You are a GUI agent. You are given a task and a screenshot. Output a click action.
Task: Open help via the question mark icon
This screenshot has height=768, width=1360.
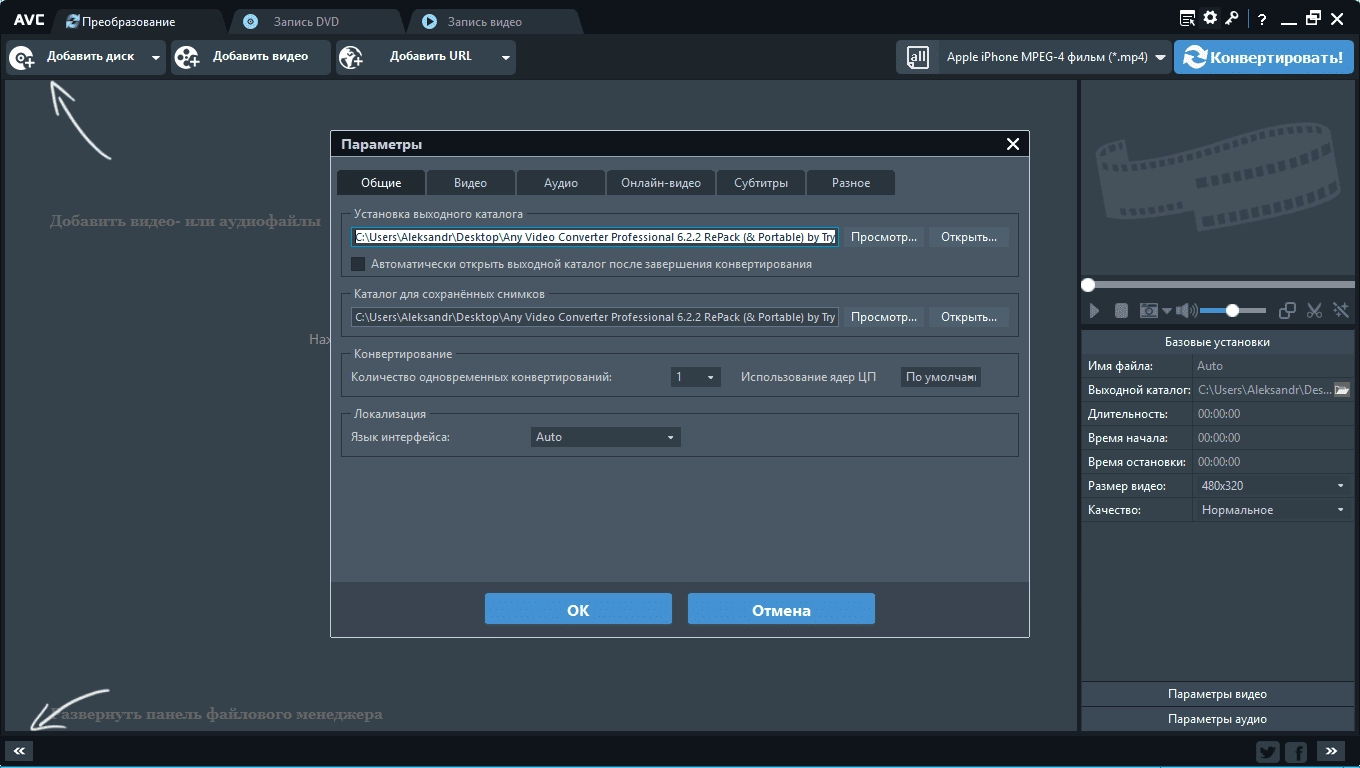tap(1262, 19)
